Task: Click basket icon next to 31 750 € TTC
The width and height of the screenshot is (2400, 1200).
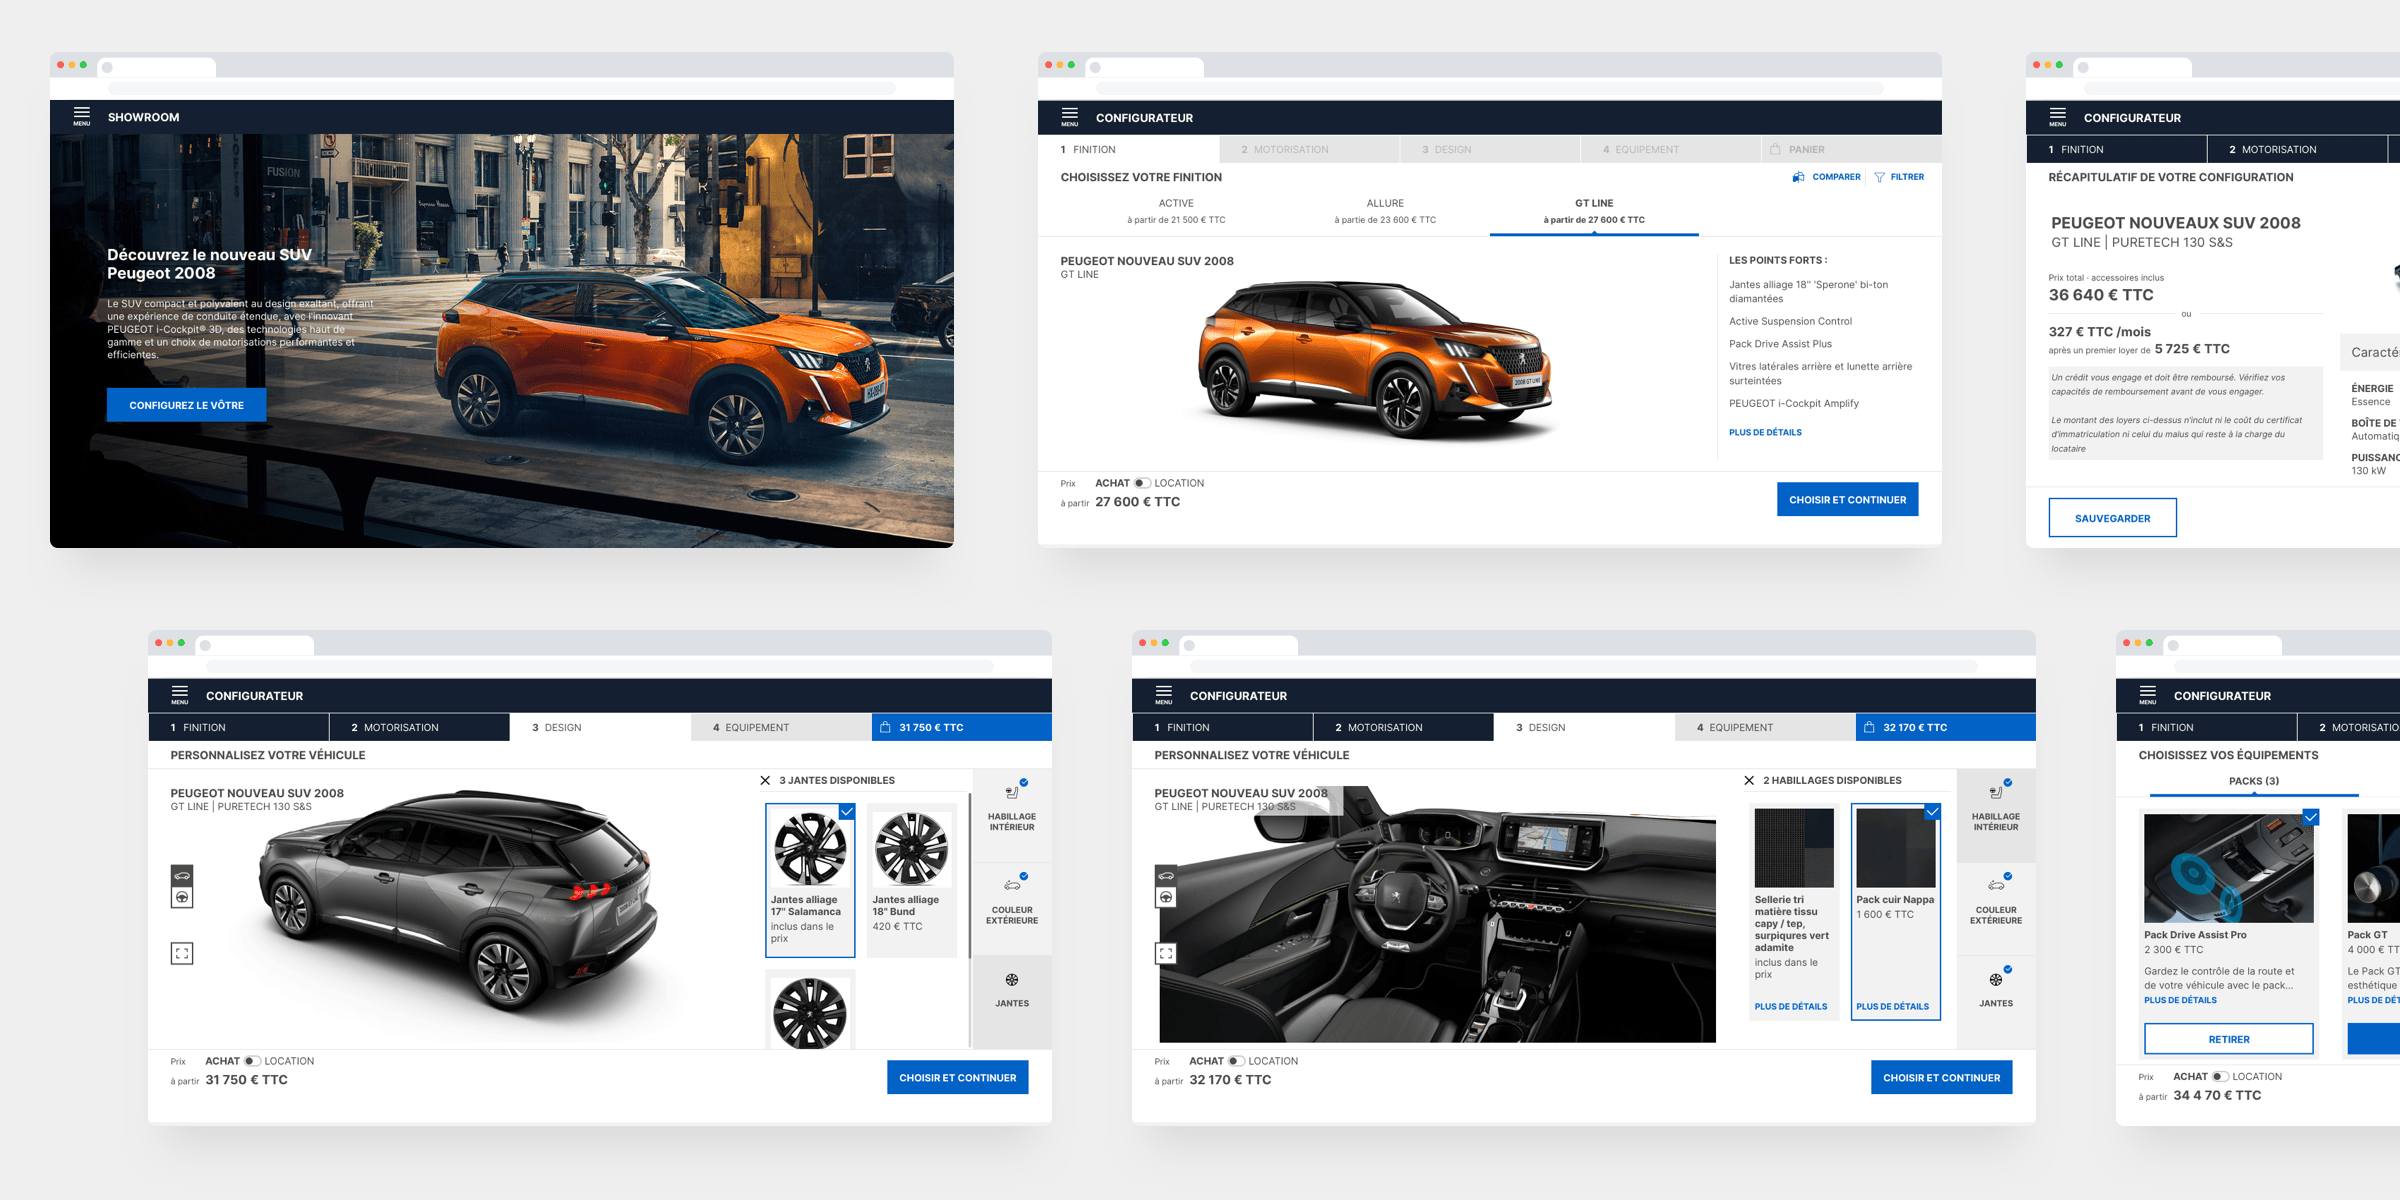Action: tap(885, 727)
